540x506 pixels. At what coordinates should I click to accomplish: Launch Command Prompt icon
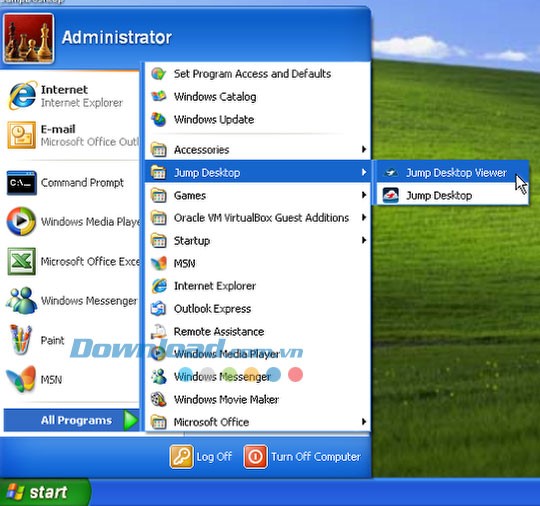pyautogui.click(x=21, y=183)
